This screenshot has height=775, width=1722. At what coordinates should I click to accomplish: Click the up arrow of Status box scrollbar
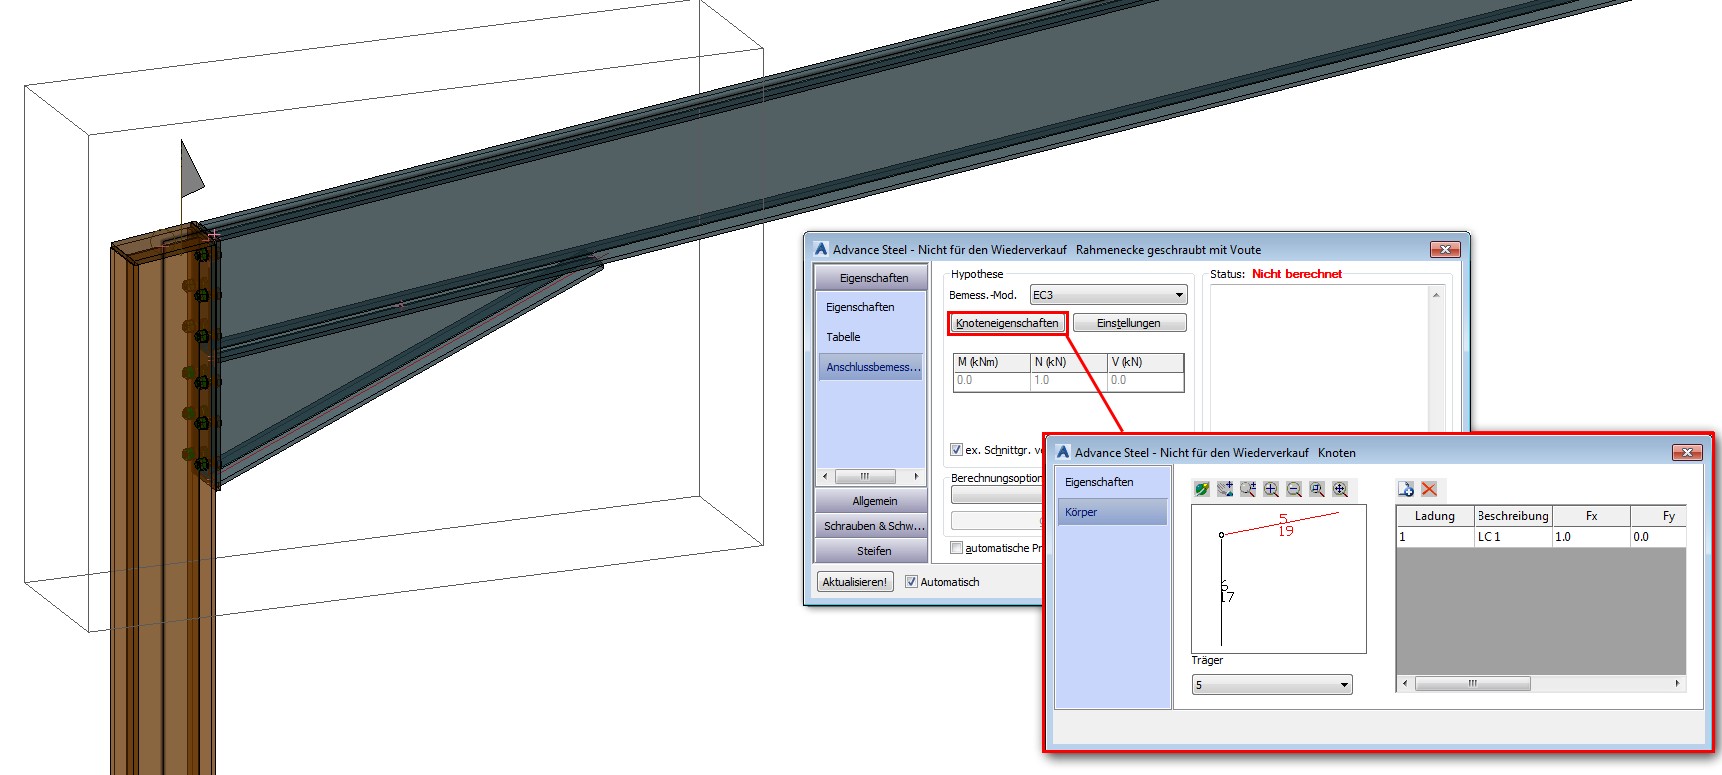tap(1437, 295)
